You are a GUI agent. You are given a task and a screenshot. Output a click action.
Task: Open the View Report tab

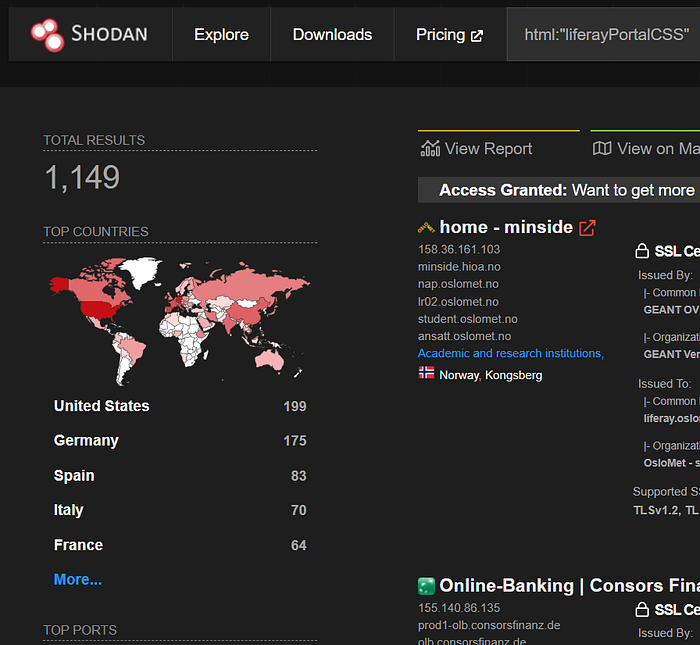(x=499, y=145)
